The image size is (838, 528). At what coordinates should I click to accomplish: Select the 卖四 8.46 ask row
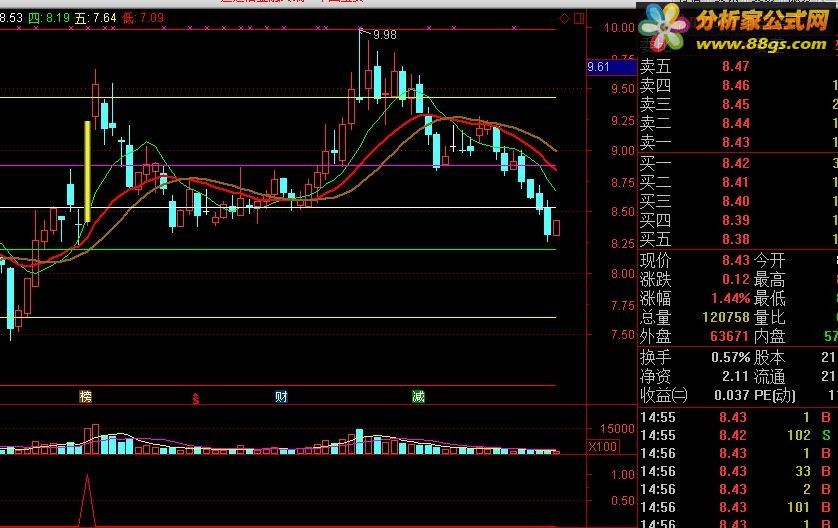click(x=738, y=86)
